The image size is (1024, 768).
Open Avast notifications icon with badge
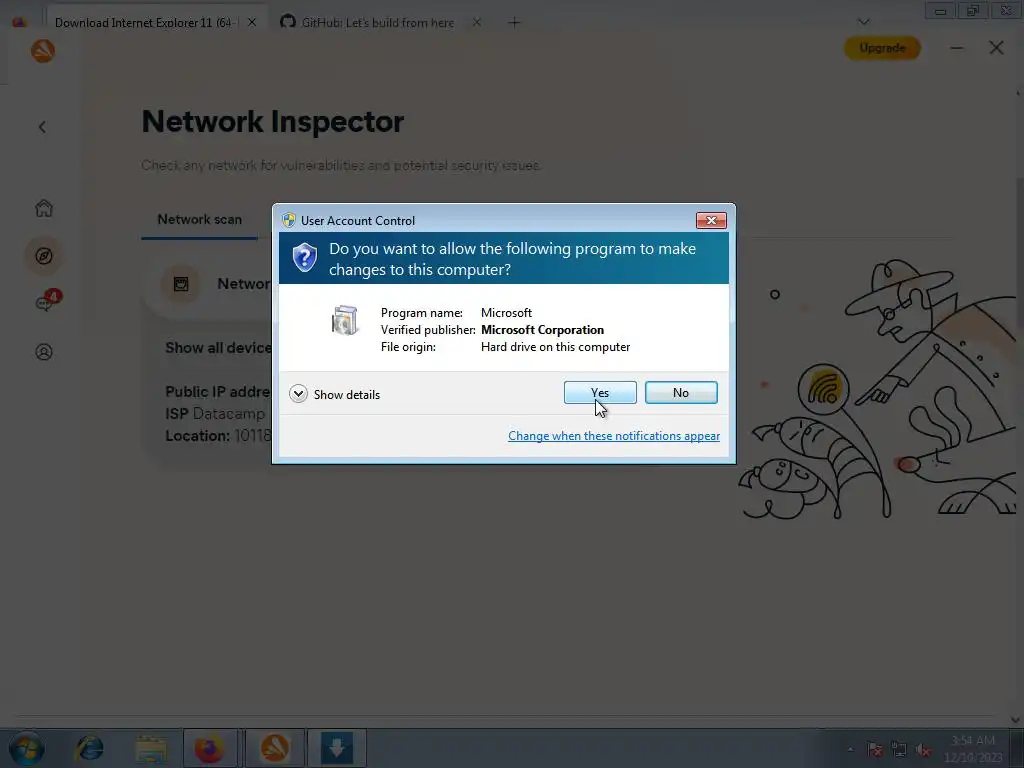(46, 302)
